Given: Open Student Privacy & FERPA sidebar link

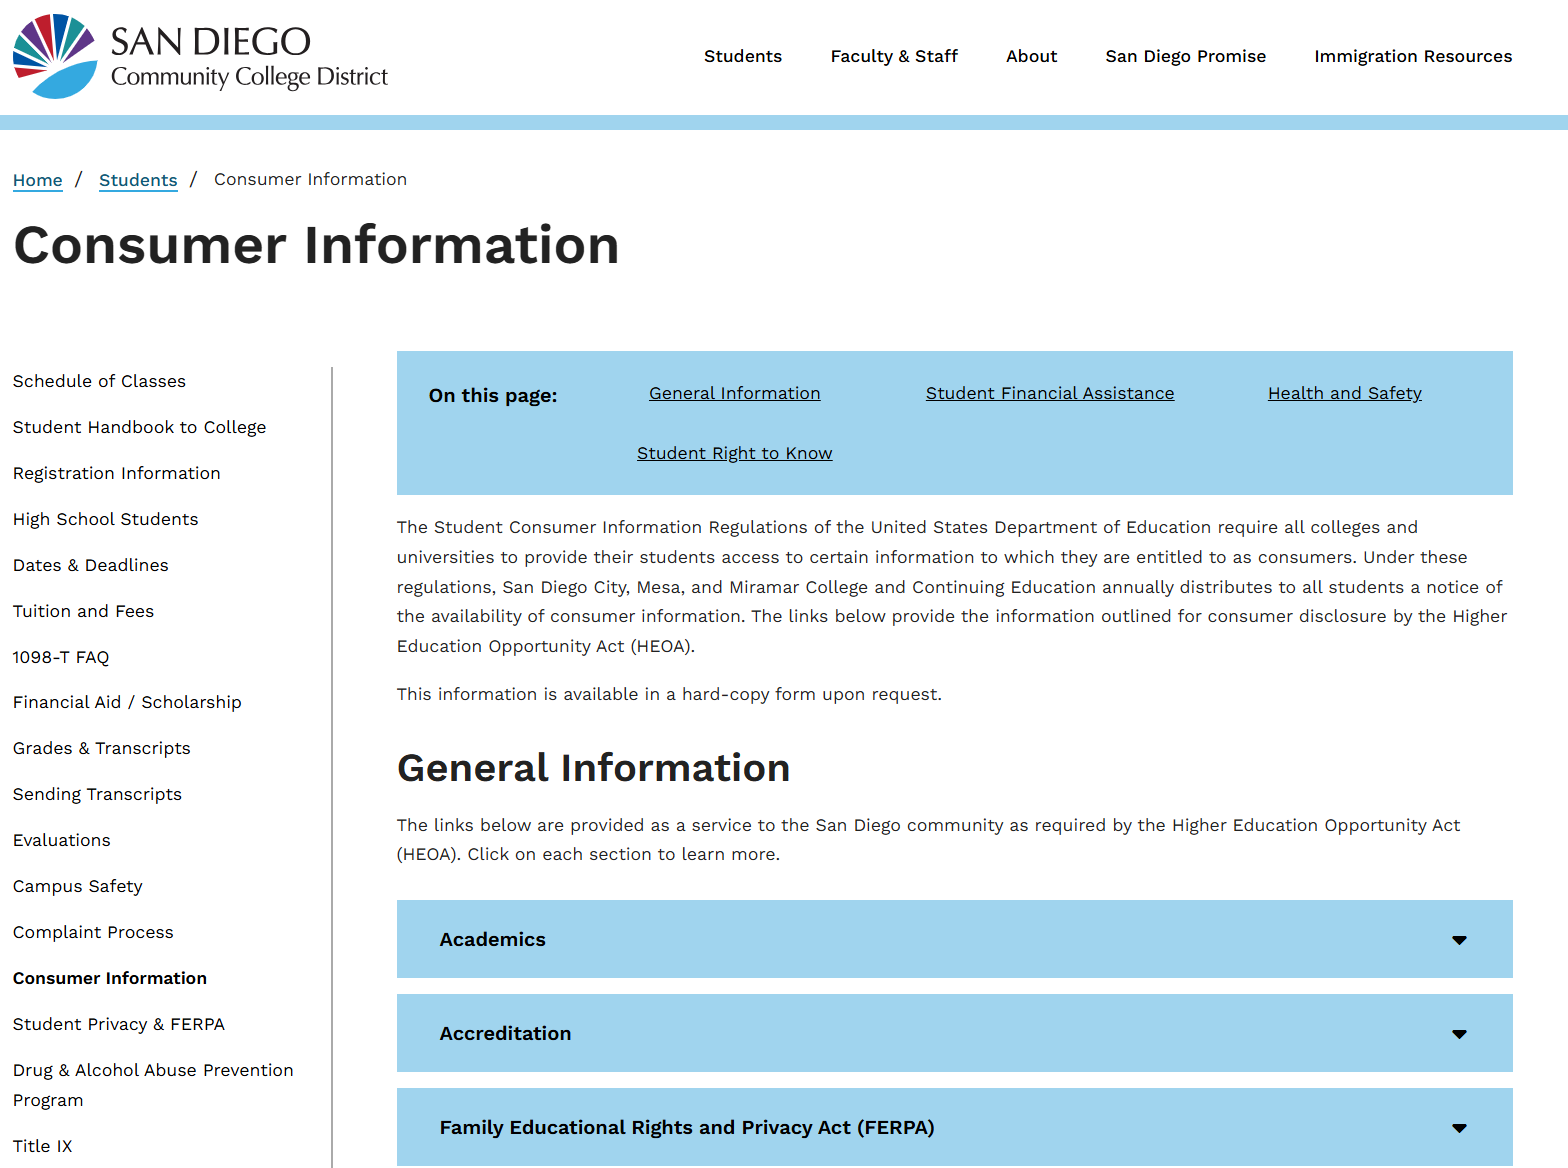Looking at the screenshot, I should [x=119, y=1024].
